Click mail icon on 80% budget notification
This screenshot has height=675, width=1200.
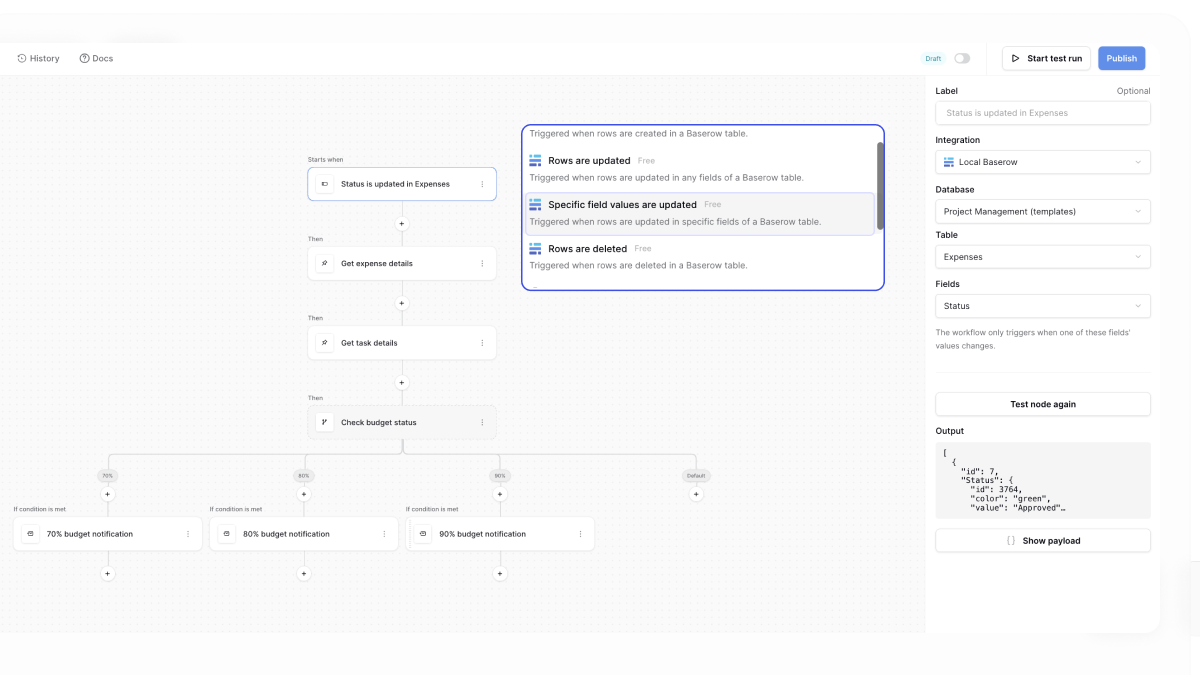(226, 534)
